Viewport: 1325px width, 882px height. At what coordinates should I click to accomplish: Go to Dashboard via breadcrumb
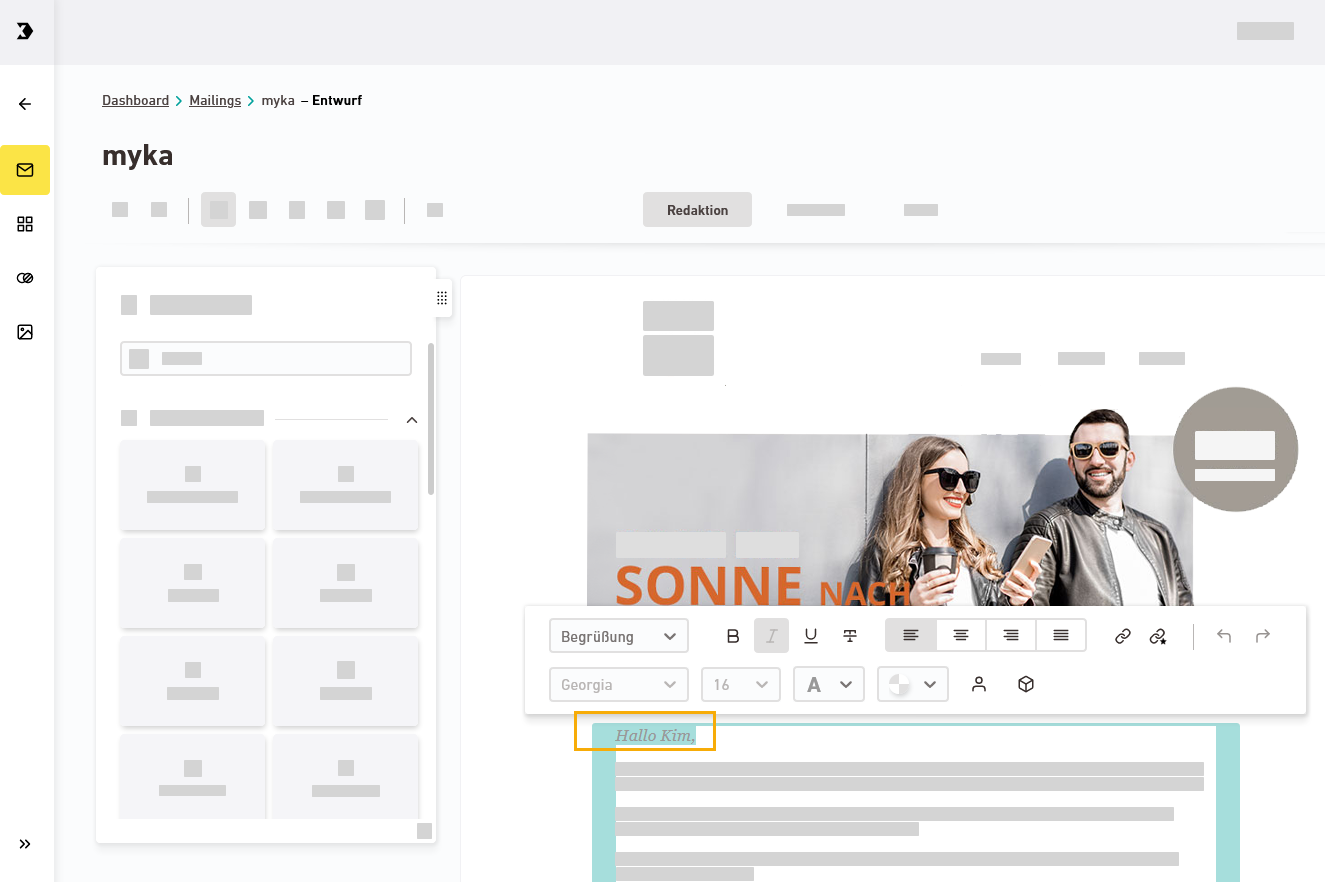tap(135, 101)
